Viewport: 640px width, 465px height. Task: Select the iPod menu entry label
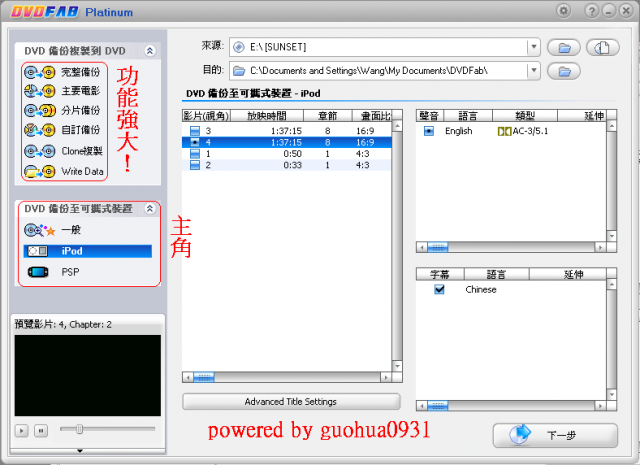click(x=72, y=251)
